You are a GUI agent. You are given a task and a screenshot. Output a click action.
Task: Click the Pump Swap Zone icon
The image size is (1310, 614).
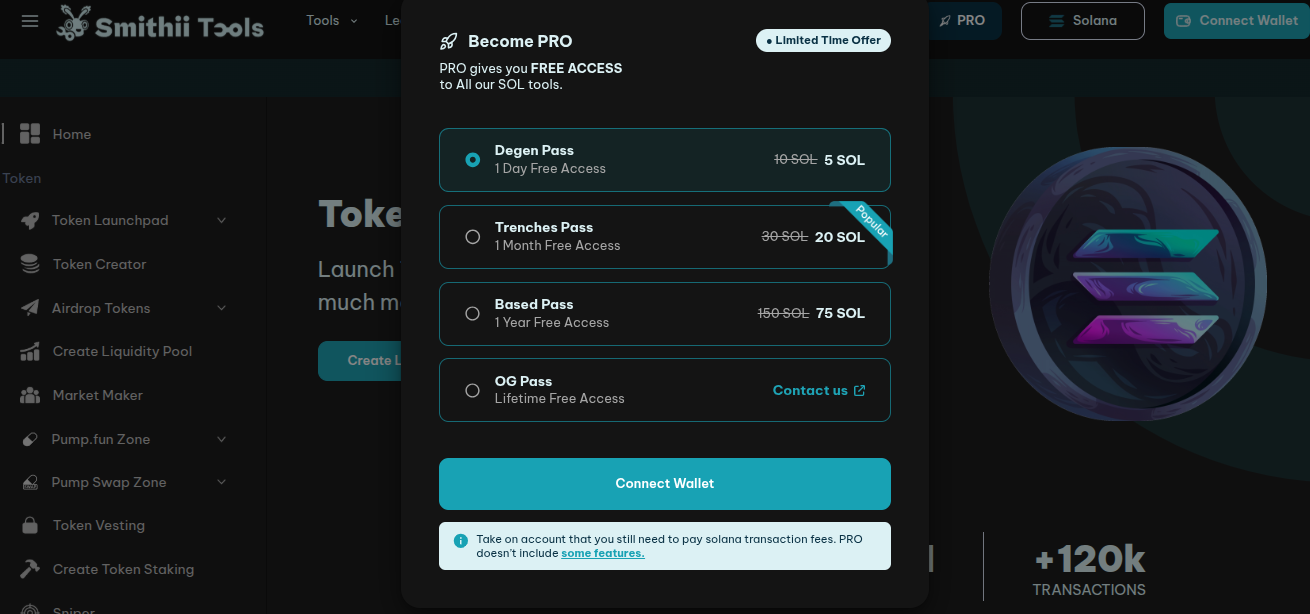click(30, 482)
